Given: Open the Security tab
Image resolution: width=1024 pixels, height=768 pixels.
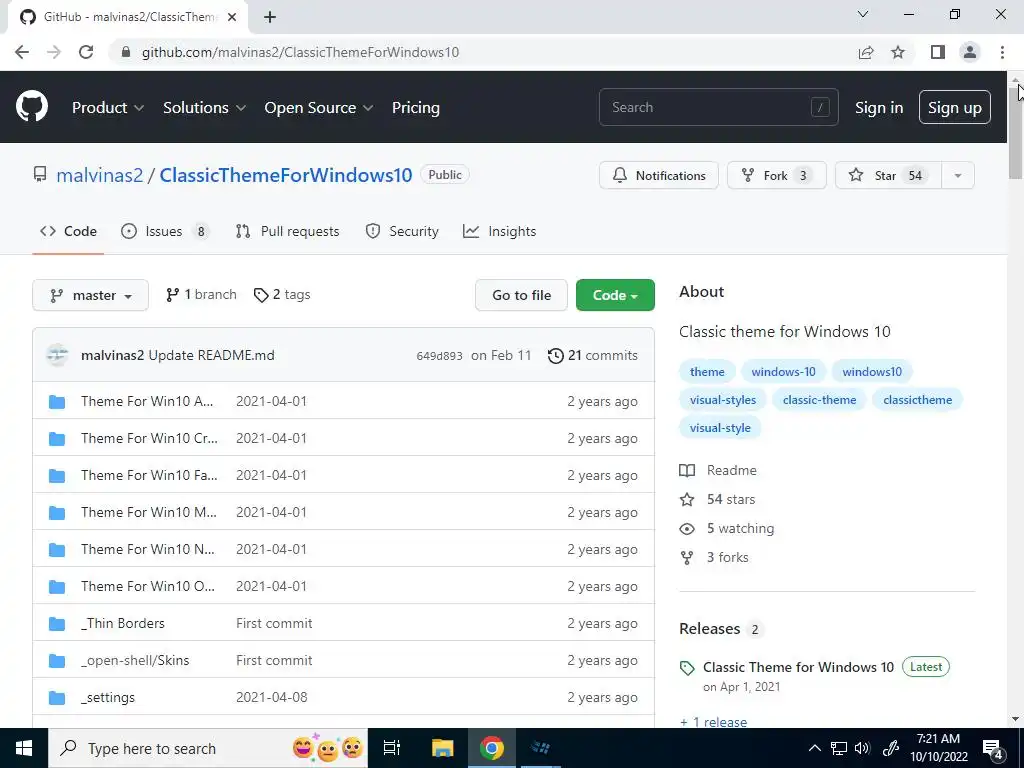Looking at the screenshot, I should pyautogui.click(x=402, y=231).
